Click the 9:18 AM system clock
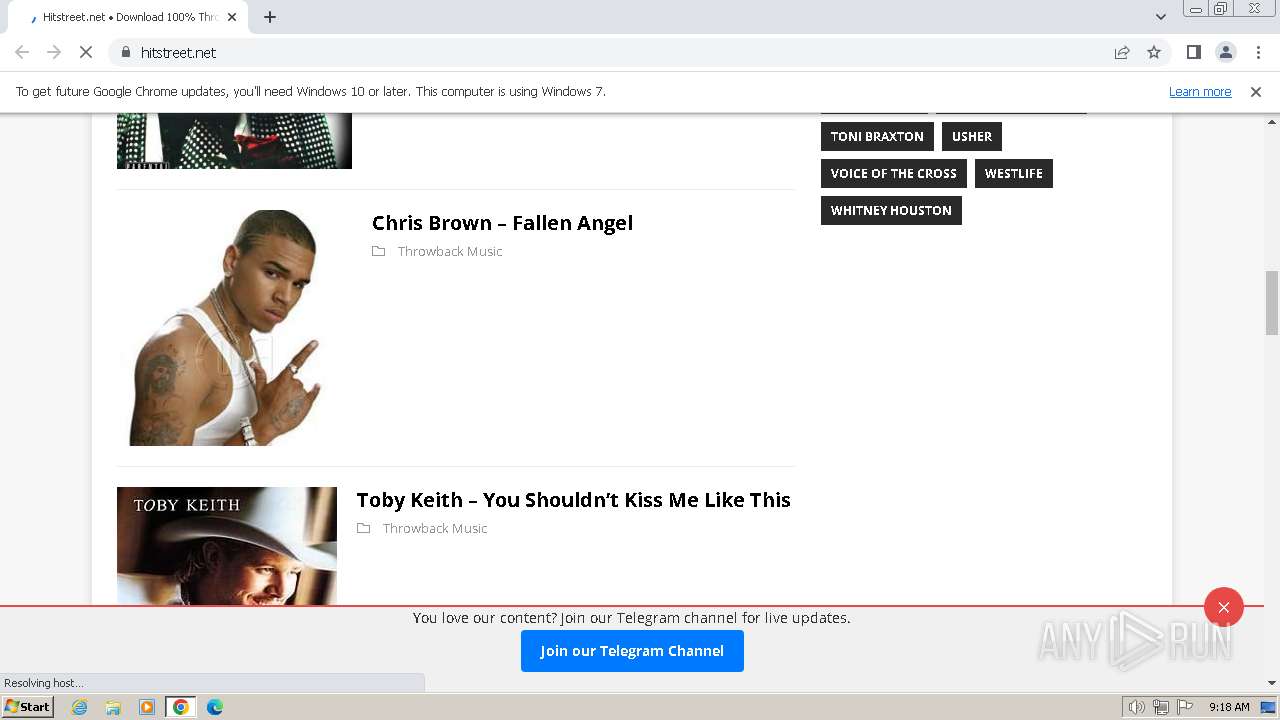Viewport: 1280px width, 720px height. click(x=1229, y=707)
